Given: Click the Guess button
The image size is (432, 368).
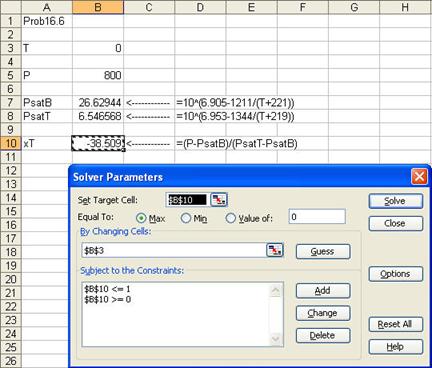Looking at the screenshot, I should (x=323, y=251).
